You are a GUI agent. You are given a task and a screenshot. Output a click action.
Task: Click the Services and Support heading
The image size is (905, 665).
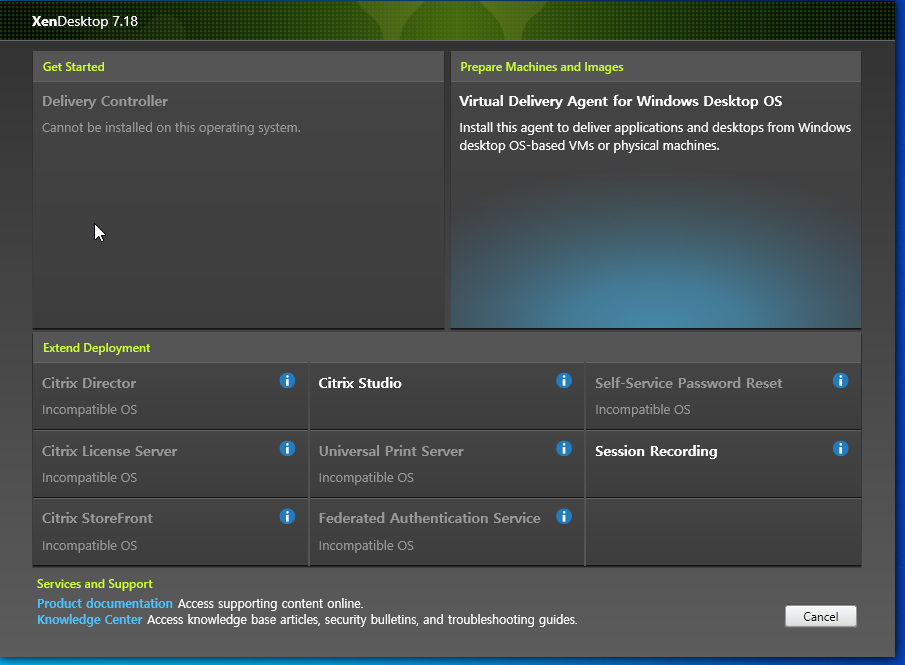pyautogui.click(x=95, y=584)
